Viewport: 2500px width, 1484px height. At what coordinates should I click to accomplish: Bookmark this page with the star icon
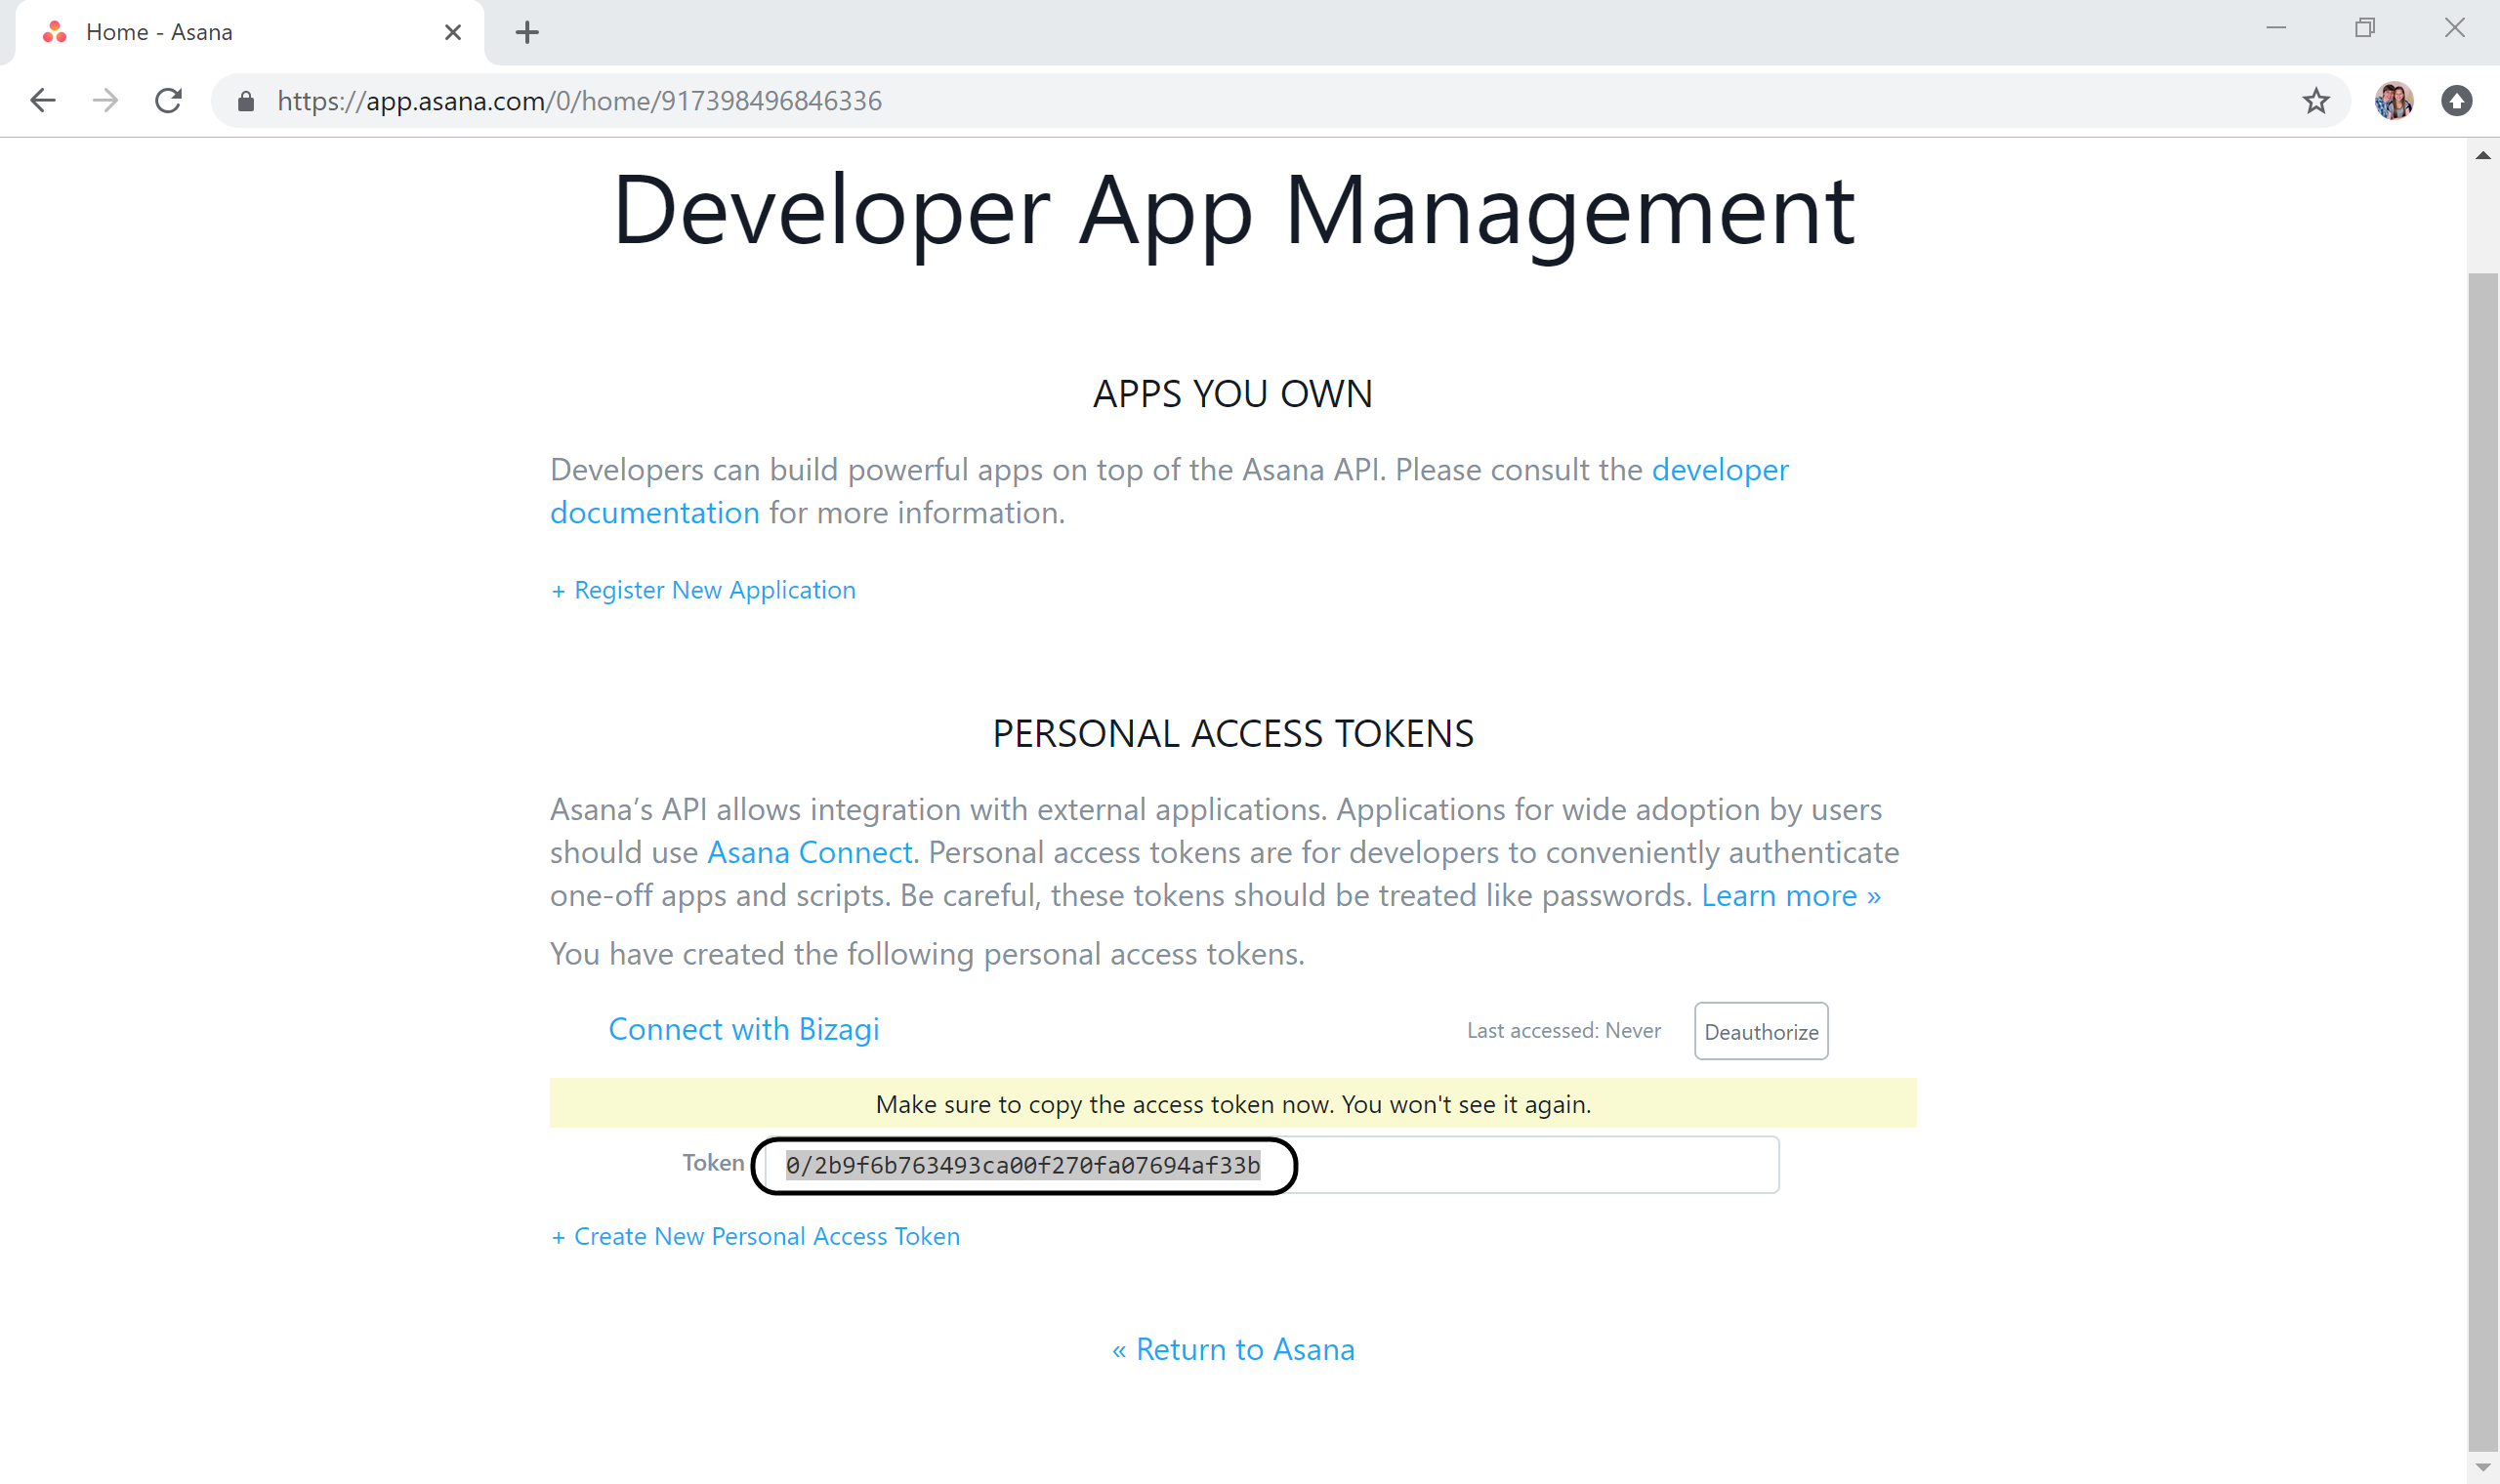tap(2316, 101)
